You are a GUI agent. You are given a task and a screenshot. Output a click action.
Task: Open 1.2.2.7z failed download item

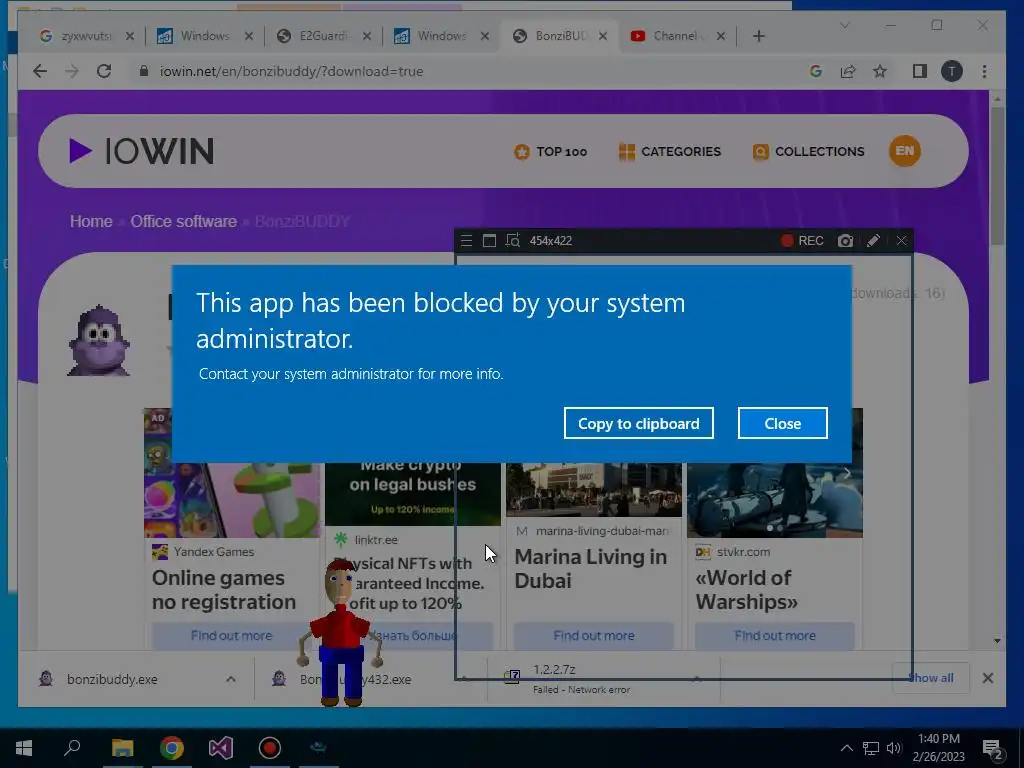pyautogui.click(x=581, y=679)
